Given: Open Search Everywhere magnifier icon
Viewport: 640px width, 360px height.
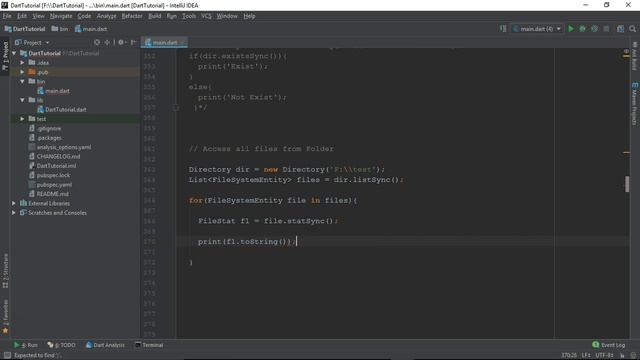Looking at the screenshot, I should pyautogui.click(x=632, y=29).
